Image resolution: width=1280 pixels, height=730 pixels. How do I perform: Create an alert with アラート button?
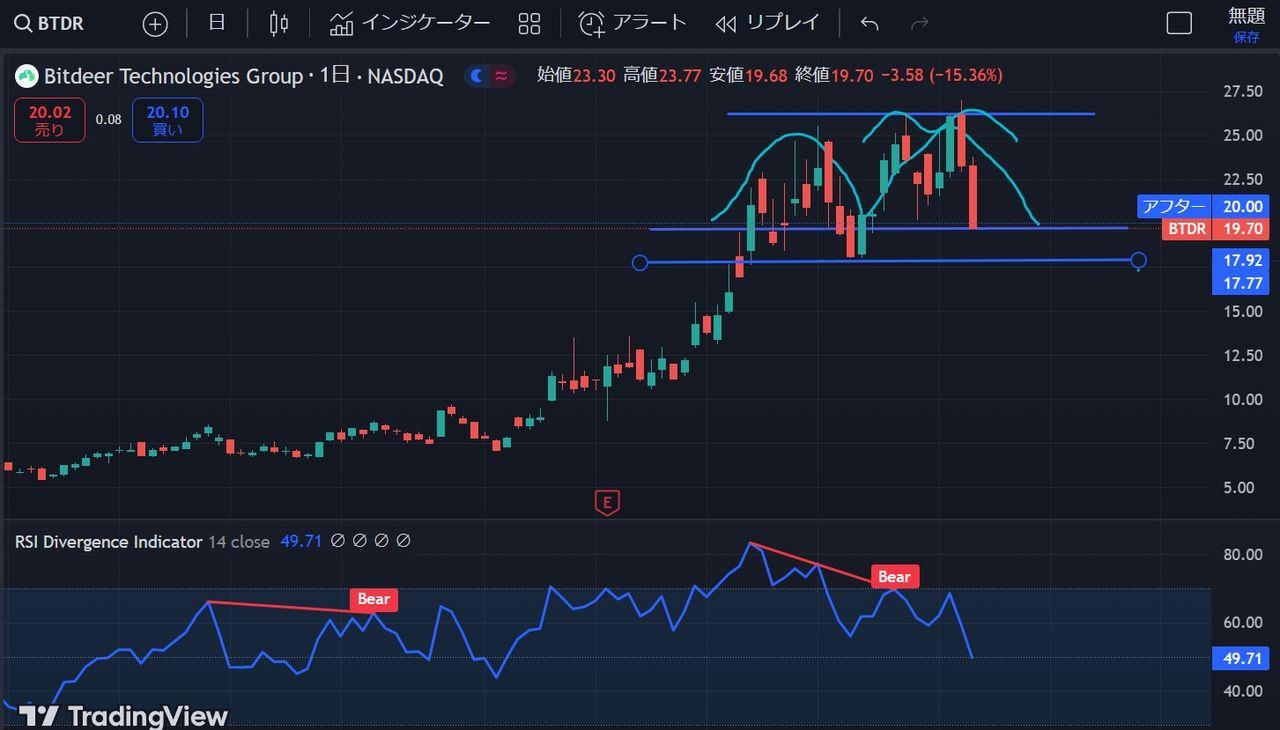click(x=634, y=23)
